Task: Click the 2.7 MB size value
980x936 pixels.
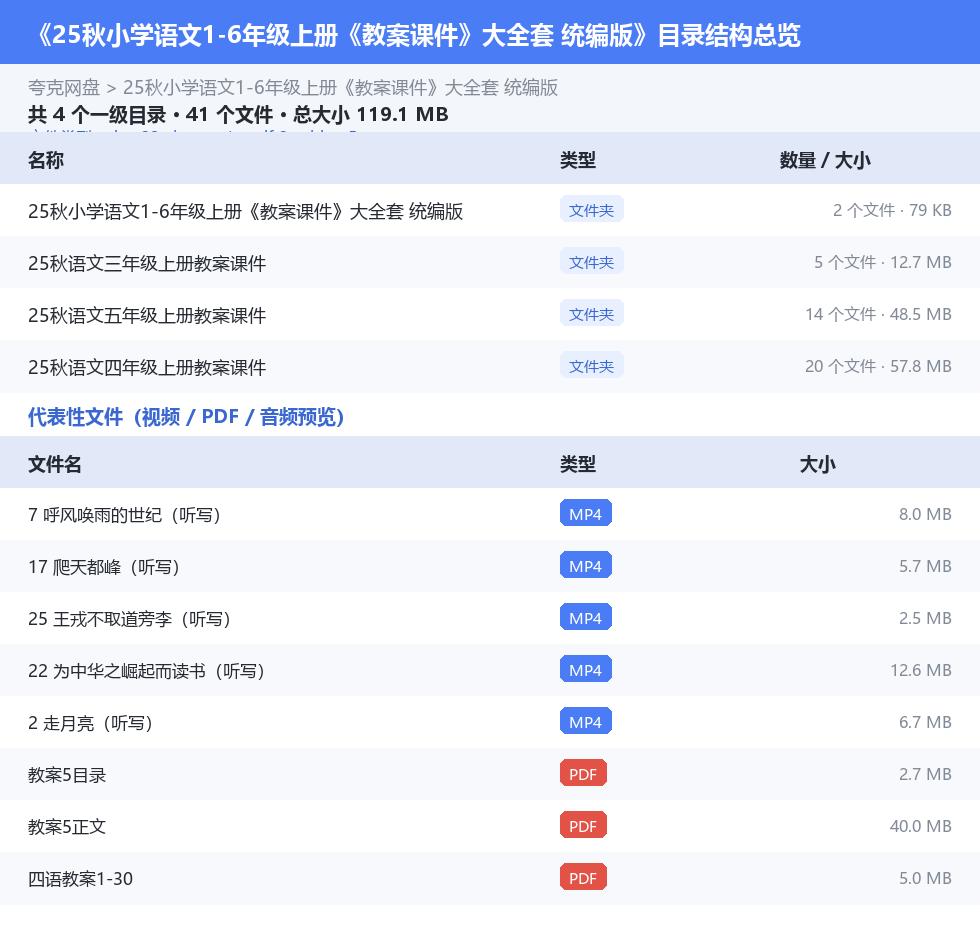Action: click(925, 774)
